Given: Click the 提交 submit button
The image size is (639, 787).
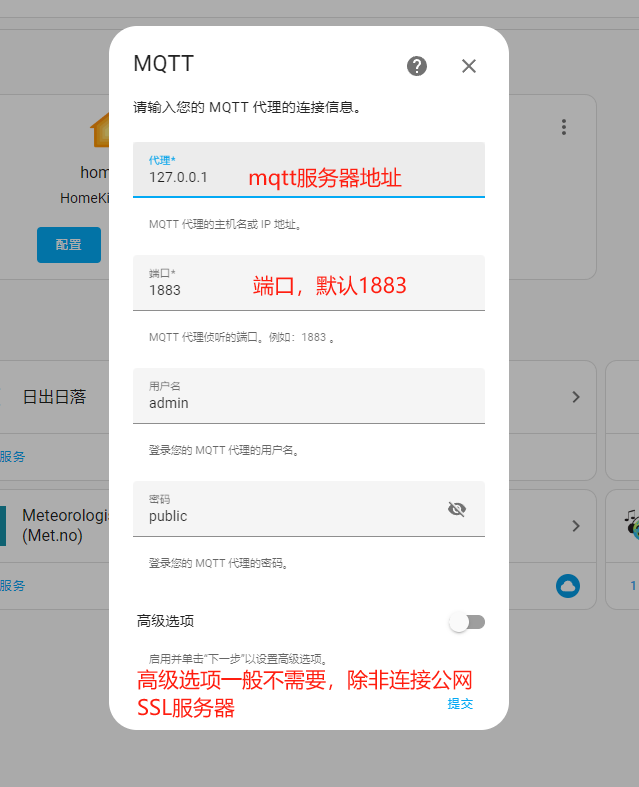Looking at the screenshot, I should [x=460, y=704].
